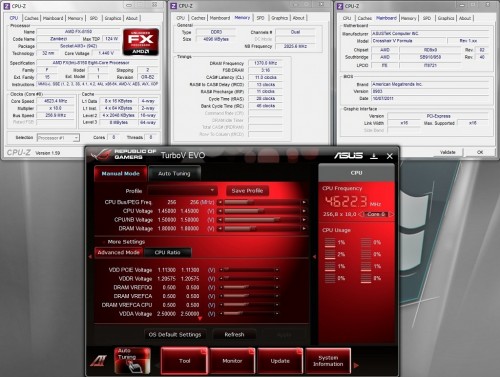Image resolution: width=500 pixels, height=377 pixels.
Task: Switch to Manual Mode
Action: click(120, 174)
